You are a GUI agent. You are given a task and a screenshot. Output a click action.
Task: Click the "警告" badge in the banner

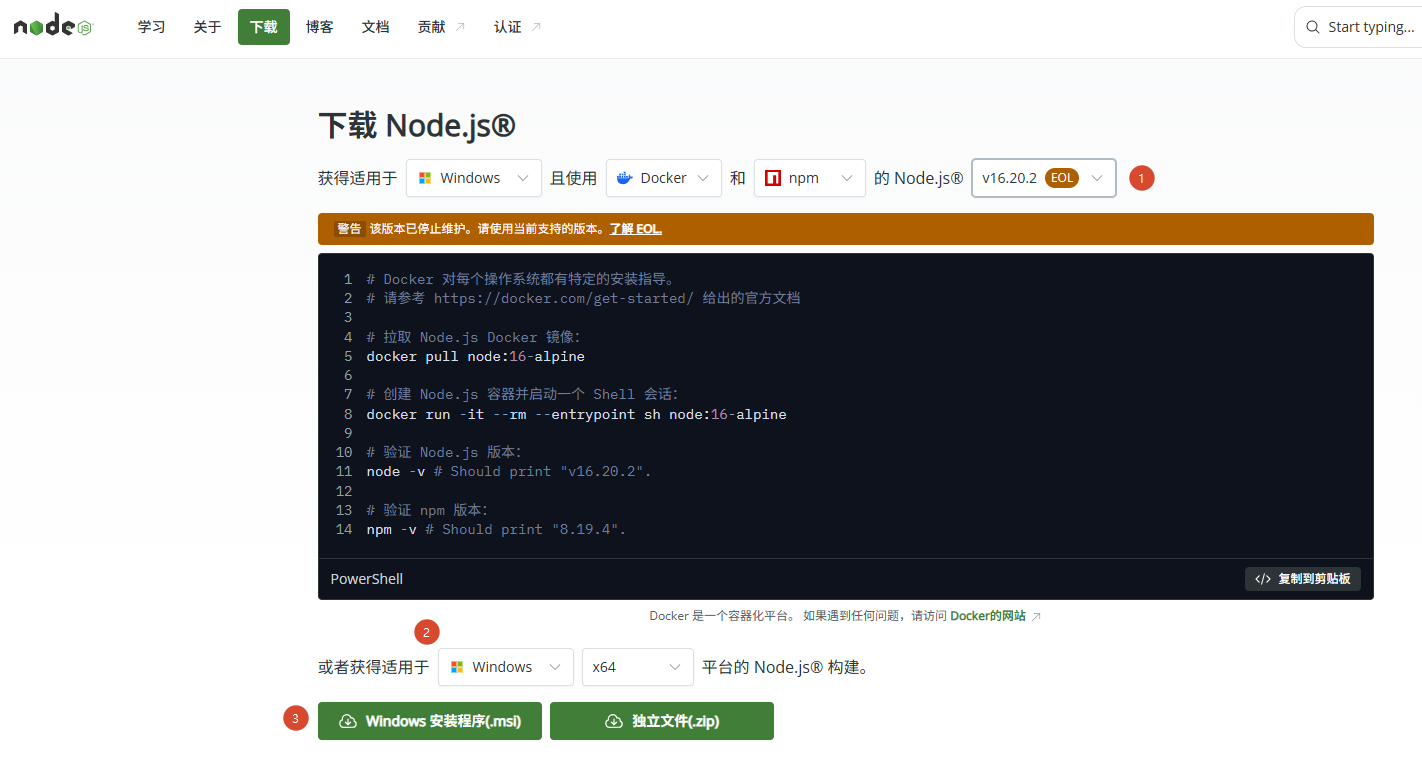349,229
